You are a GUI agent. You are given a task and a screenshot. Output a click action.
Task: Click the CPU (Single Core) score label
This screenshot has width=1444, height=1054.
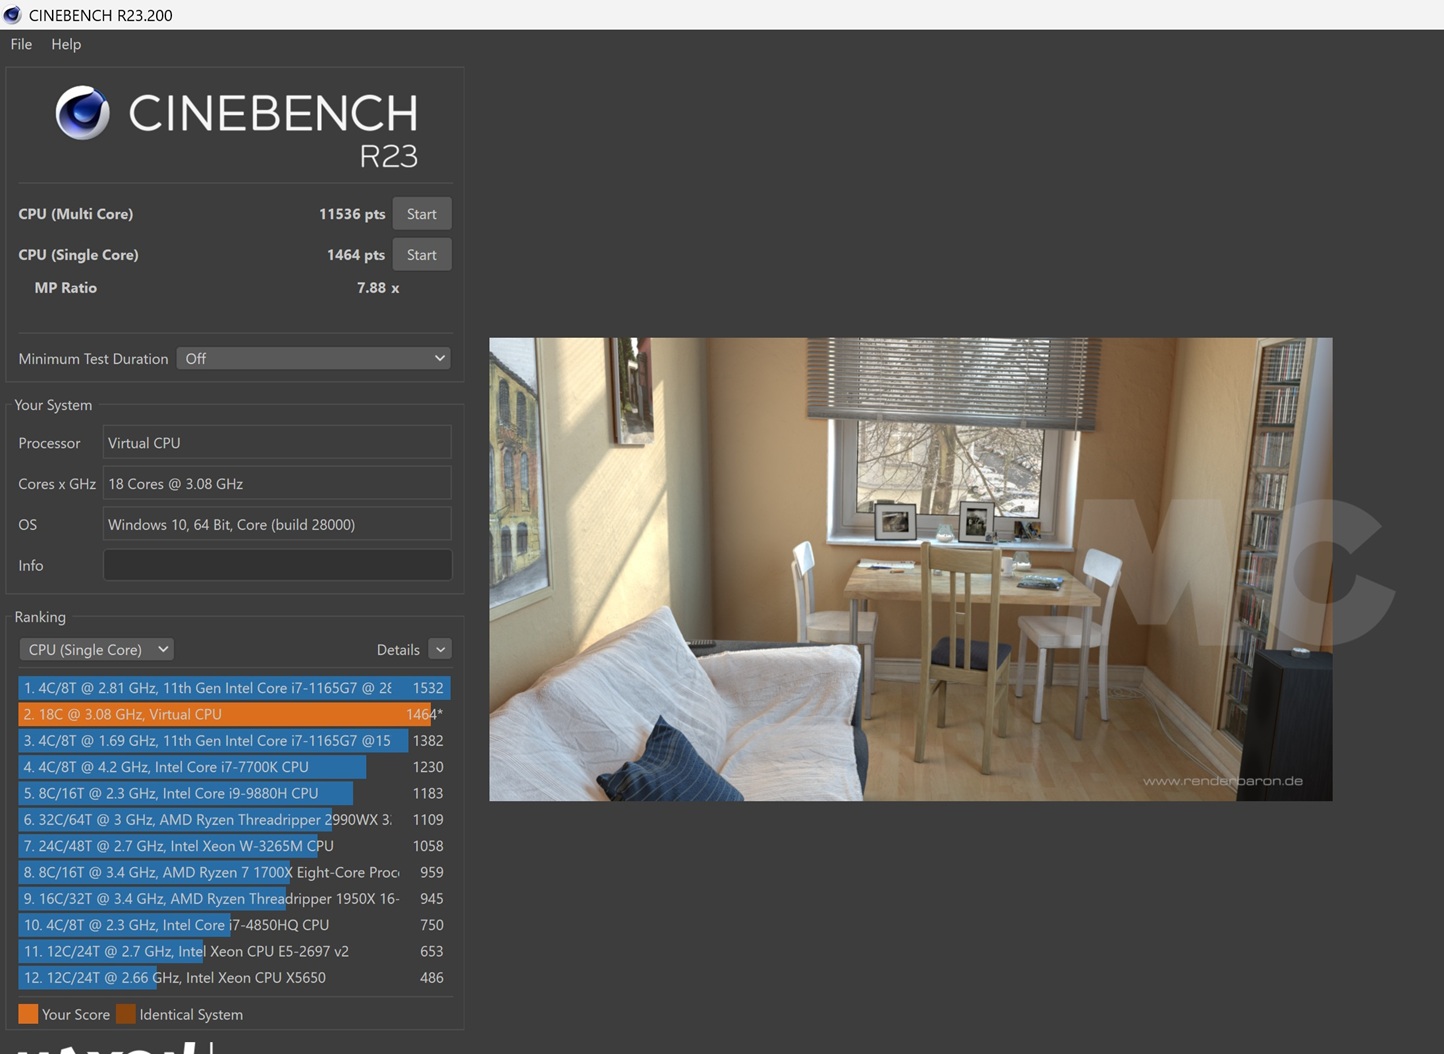click(79, 255)
